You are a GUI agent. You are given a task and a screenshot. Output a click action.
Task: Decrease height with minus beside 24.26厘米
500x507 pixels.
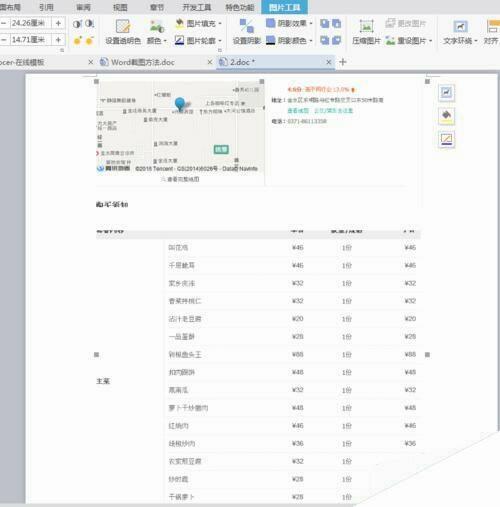click(x=4, y=23)
